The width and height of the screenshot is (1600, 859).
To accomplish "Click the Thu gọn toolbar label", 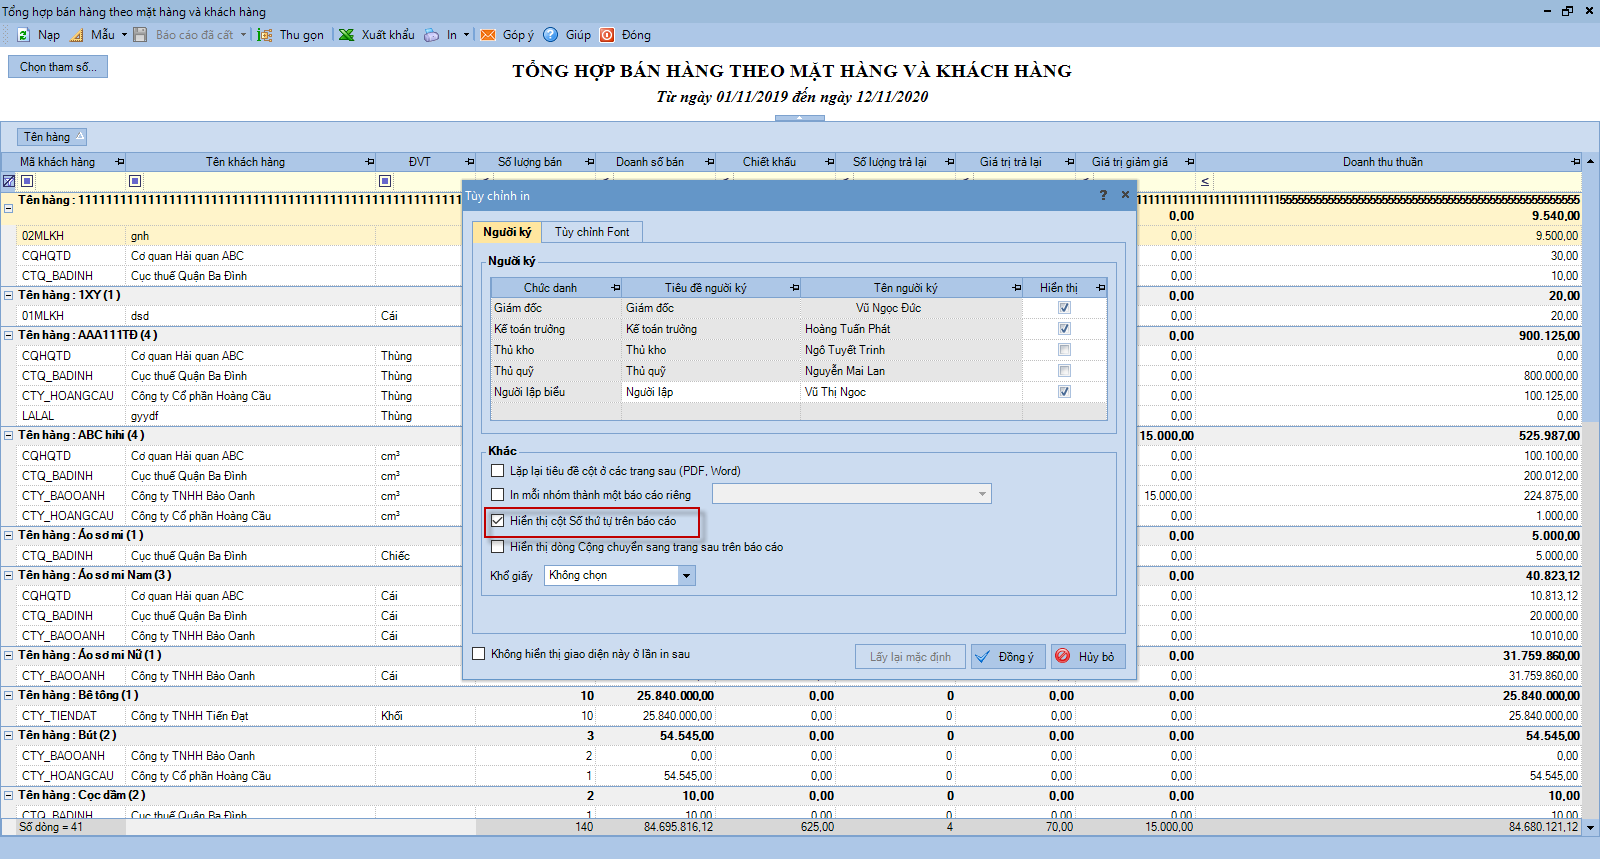I will tap(302, 35).
